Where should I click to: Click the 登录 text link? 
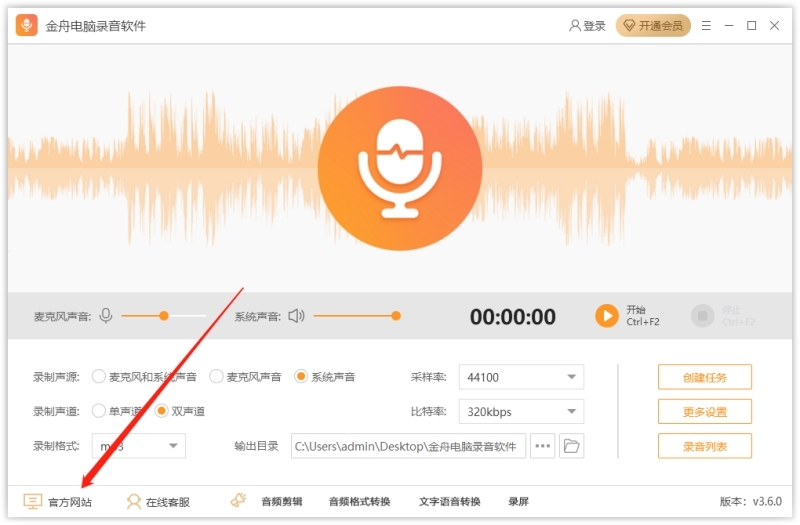coord(594,26)
